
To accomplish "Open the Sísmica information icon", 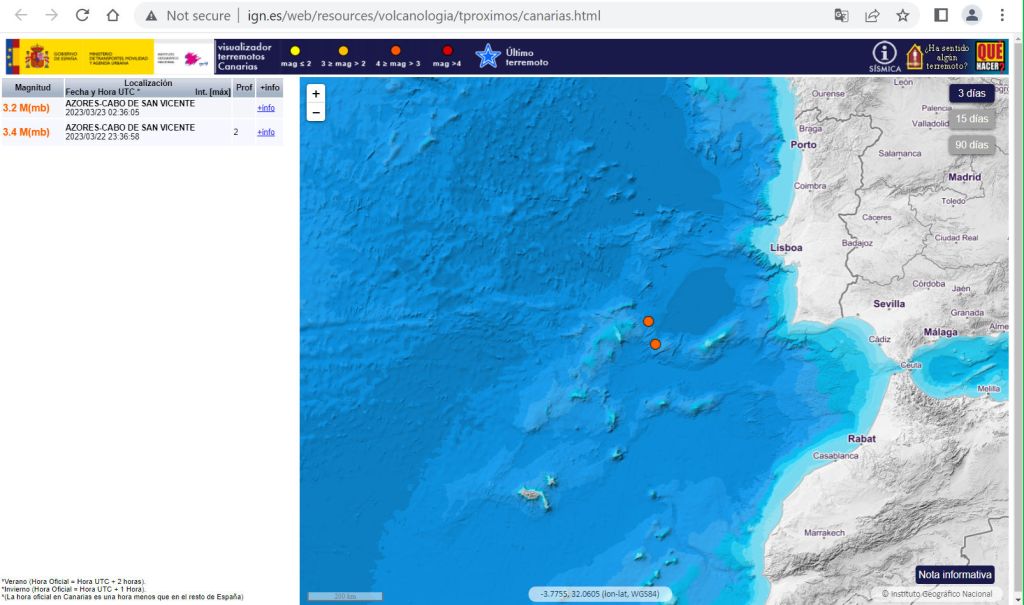I will [885, 54].
